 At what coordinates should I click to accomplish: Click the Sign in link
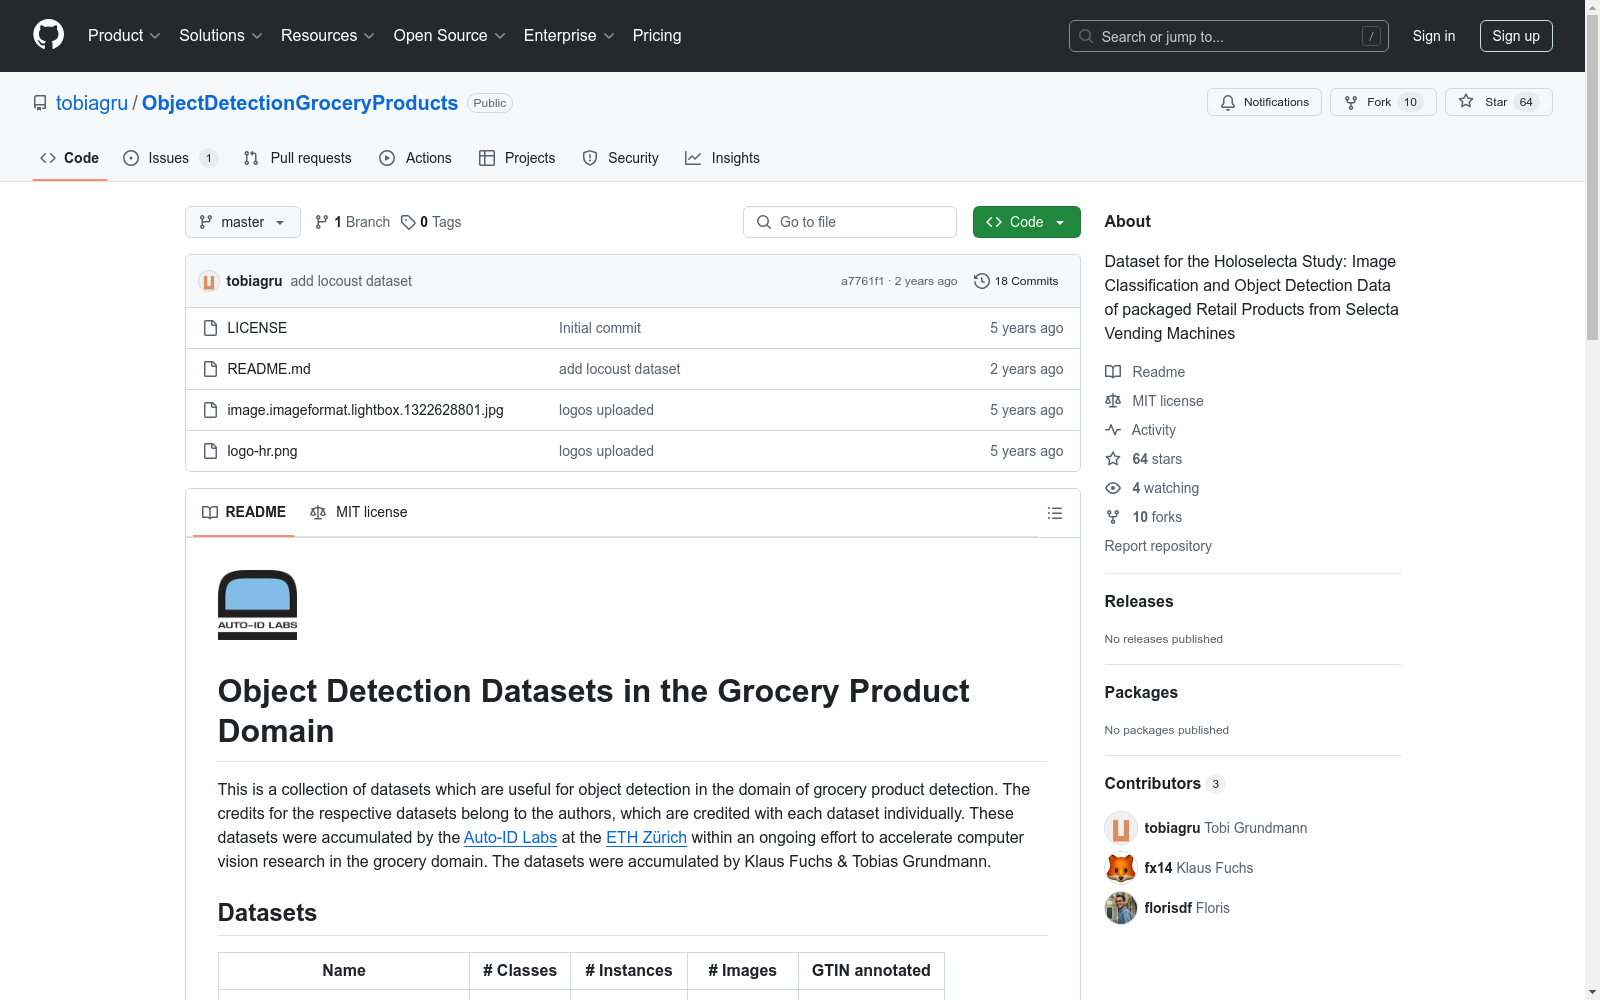(x=1434, y=36)
